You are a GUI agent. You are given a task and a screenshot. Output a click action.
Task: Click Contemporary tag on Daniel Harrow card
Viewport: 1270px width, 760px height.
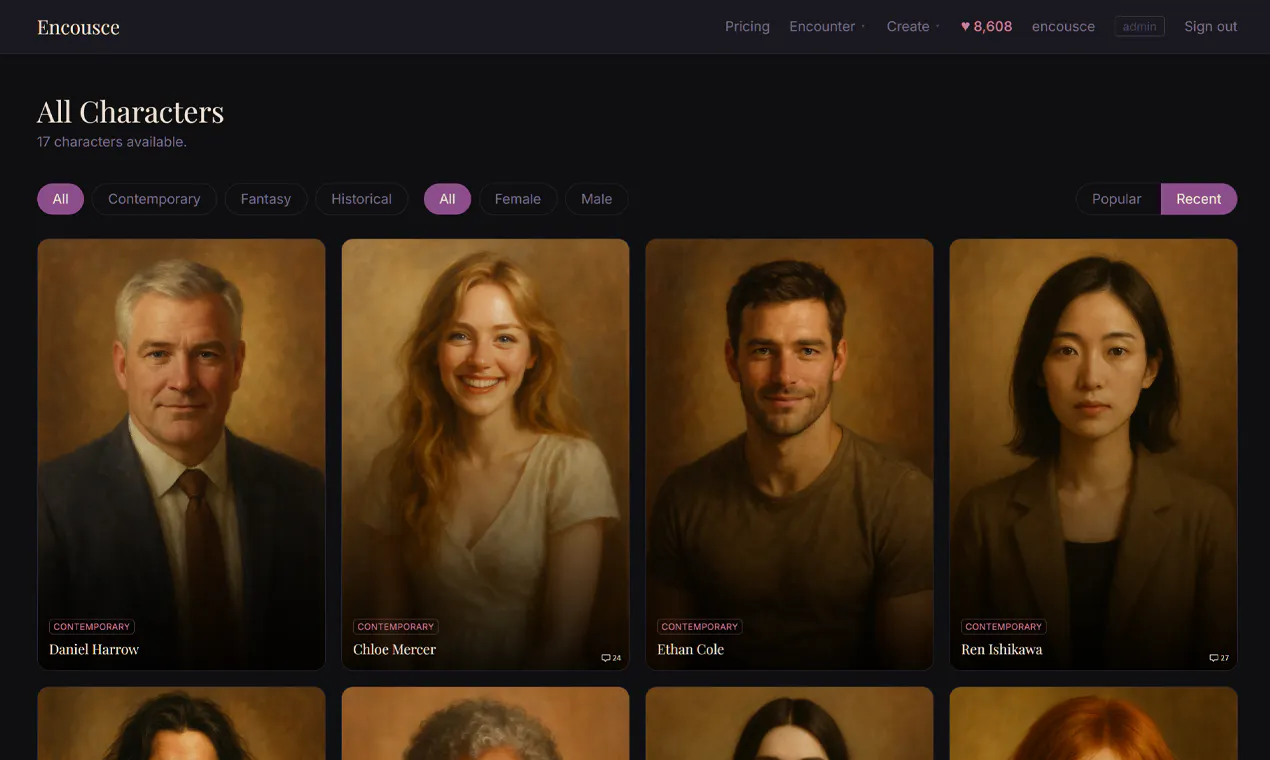(x=92, y=627)
